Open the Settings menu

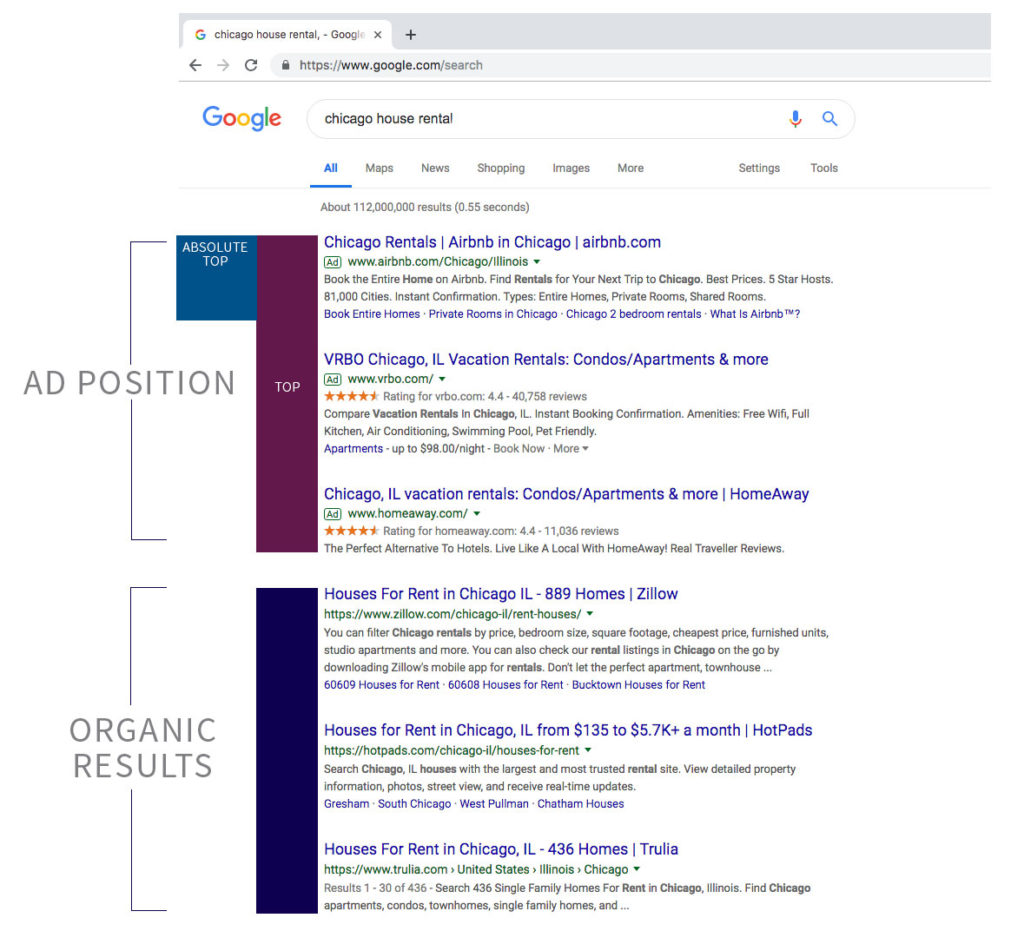click(x=758, y=168)
